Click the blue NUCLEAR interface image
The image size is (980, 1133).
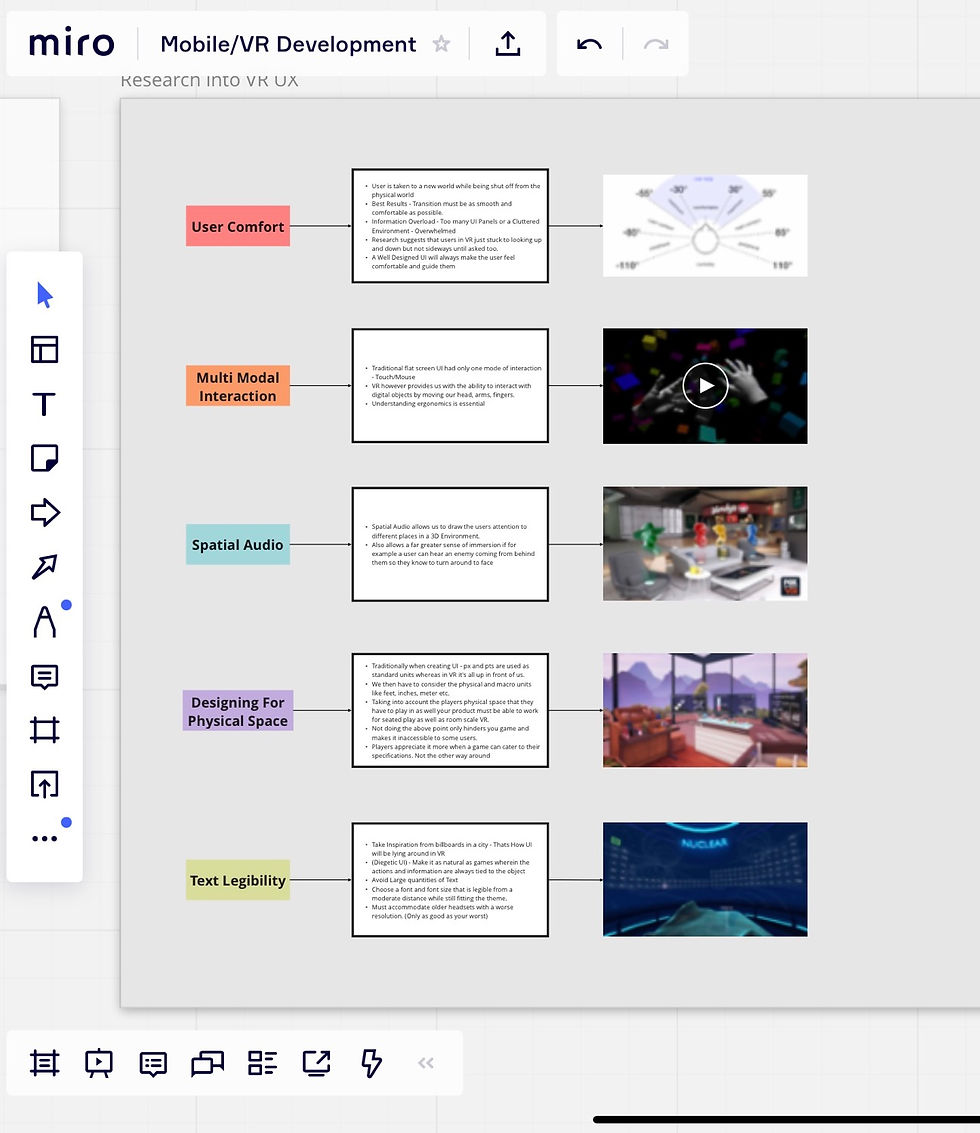tap(705, 879)
